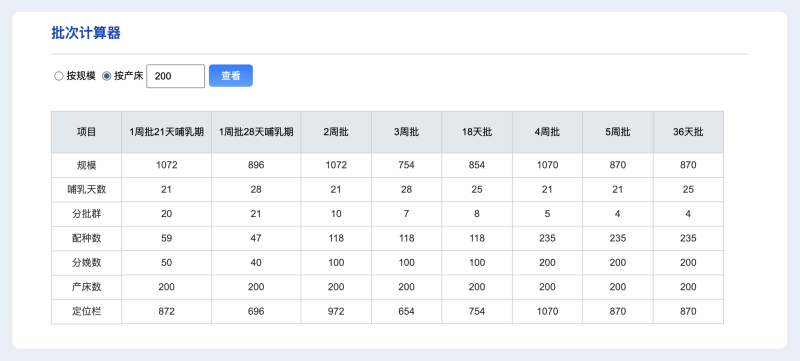Select the 按规模 radio button

coord(59,76)
